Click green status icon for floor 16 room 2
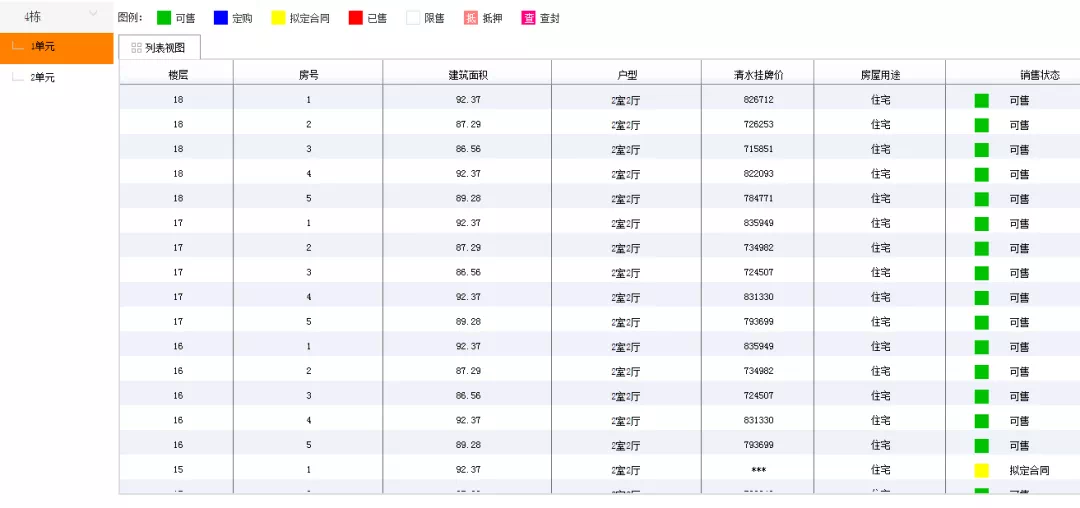The image size is (1080, 508). tap(982, 372)
